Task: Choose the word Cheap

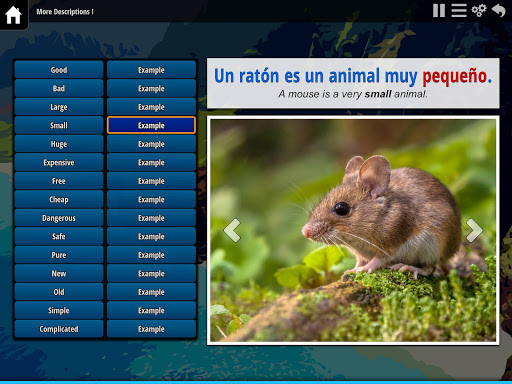Action: pos(59,199)
